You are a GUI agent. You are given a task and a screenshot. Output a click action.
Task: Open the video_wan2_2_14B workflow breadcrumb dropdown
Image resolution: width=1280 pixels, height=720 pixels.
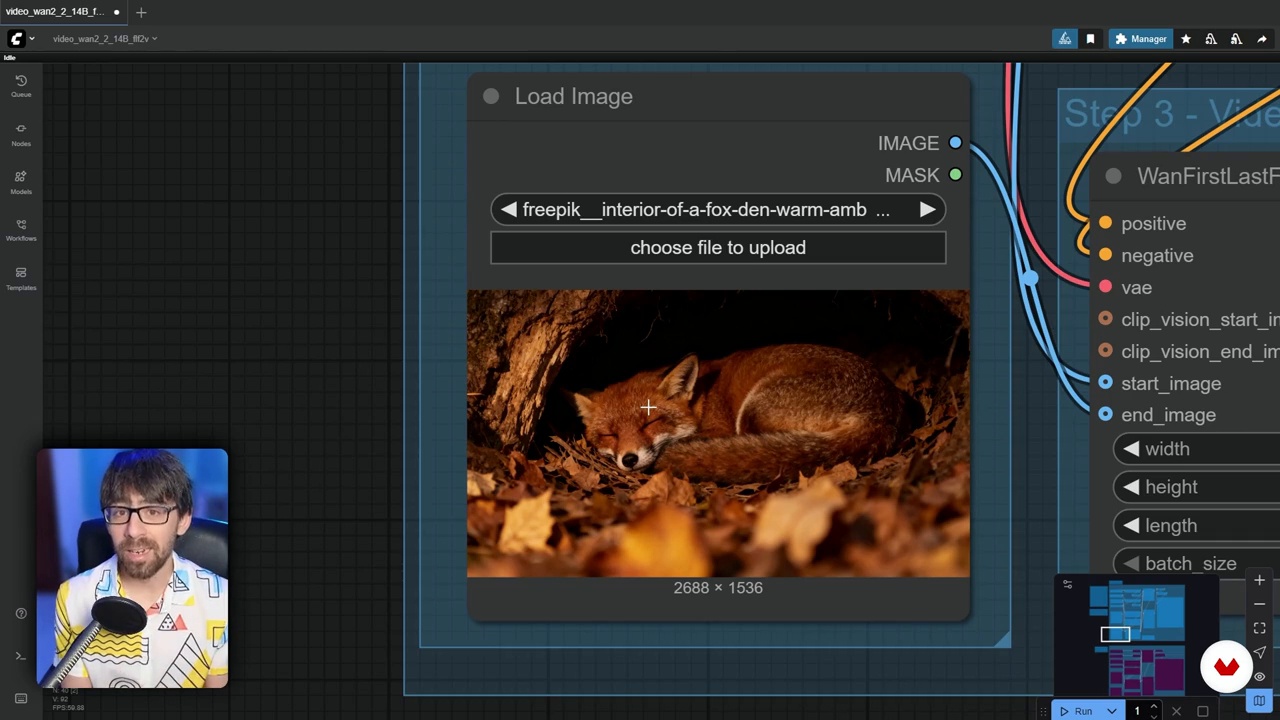click(x=104, y=39)
